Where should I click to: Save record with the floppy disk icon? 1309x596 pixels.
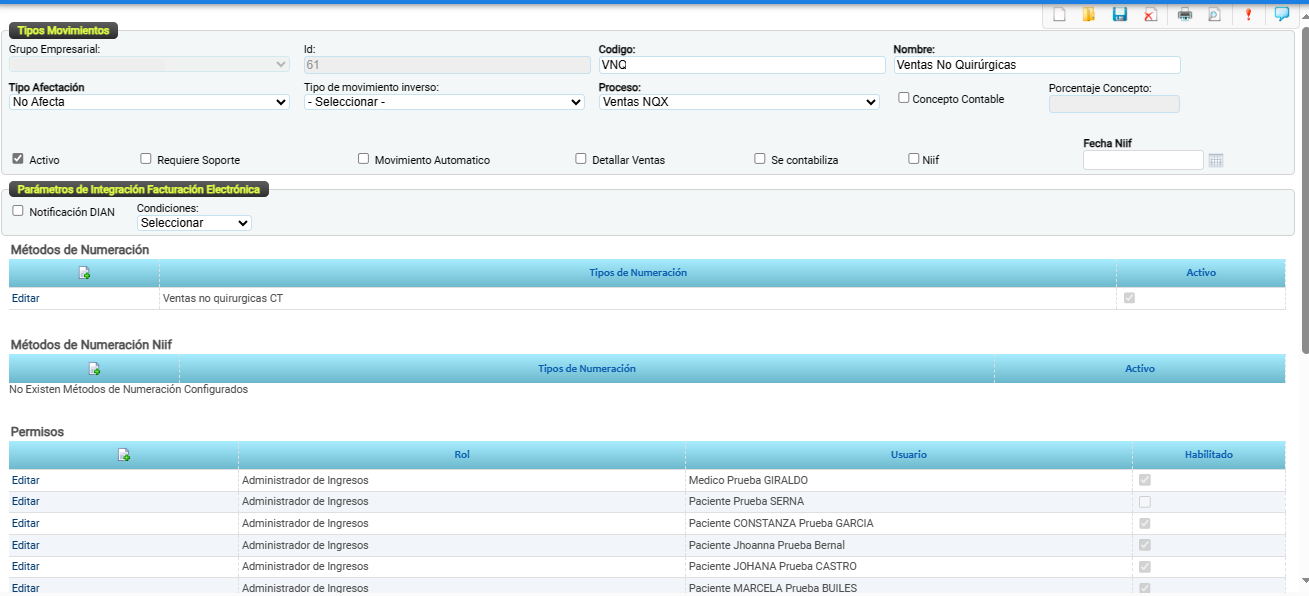point(1120,14)
